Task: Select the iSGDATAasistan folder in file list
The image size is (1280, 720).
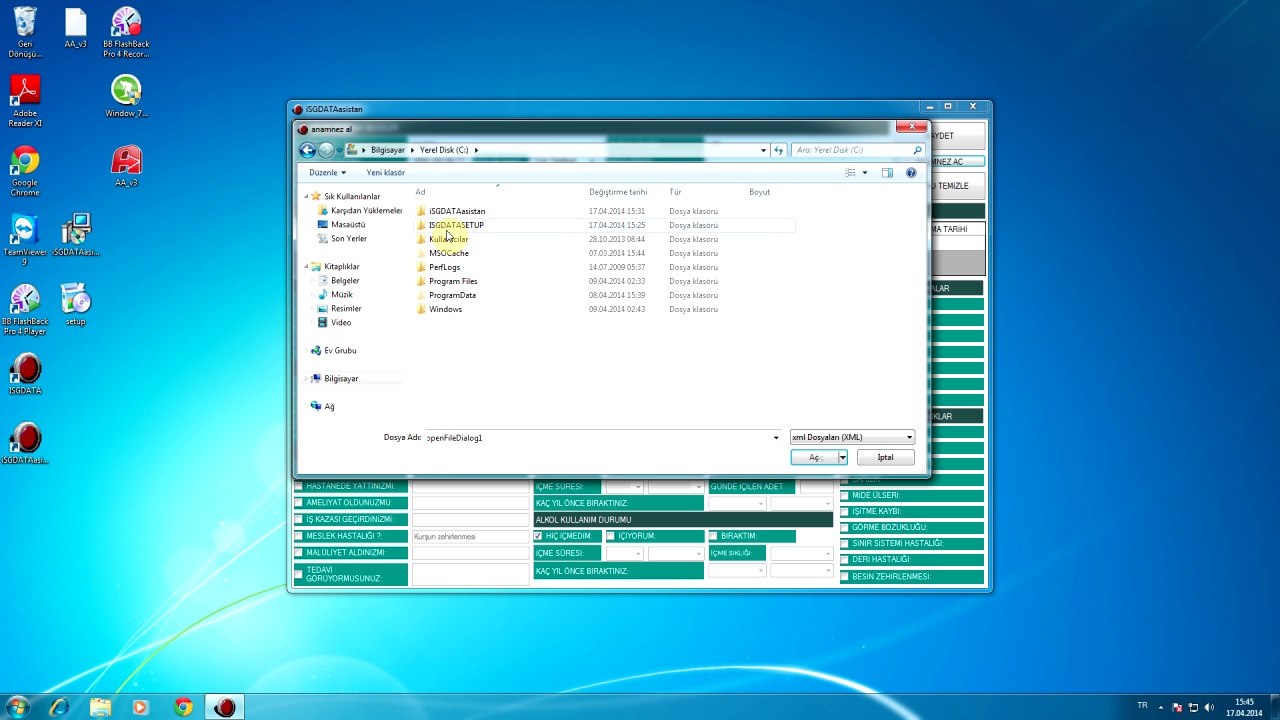Action: [x=457, y=211]
